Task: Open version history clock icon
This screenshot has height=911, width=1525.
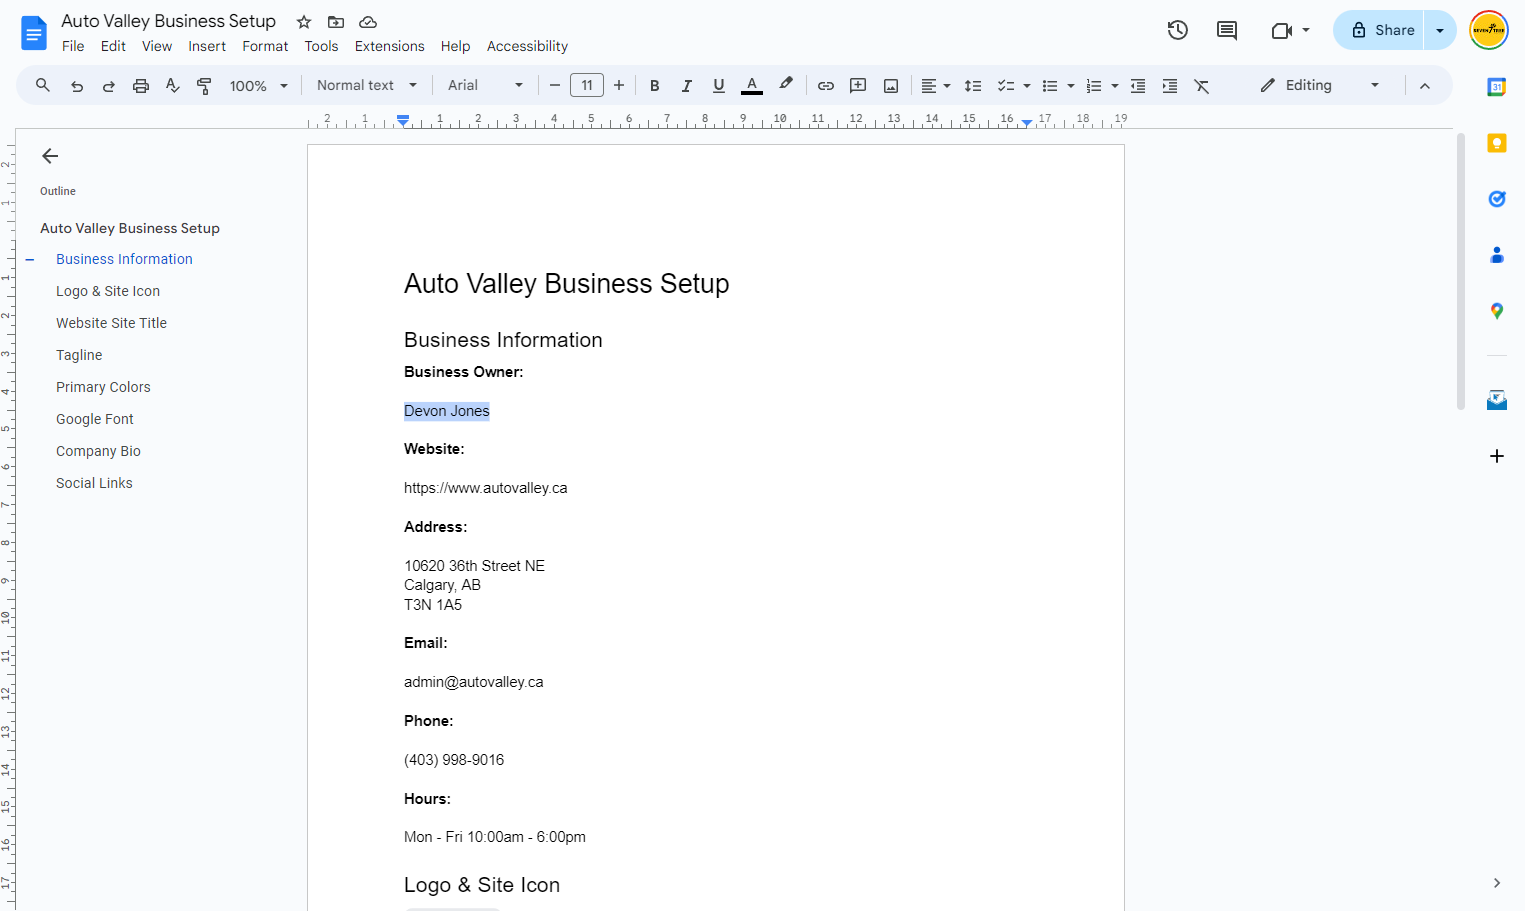Action: point(1178,30)
